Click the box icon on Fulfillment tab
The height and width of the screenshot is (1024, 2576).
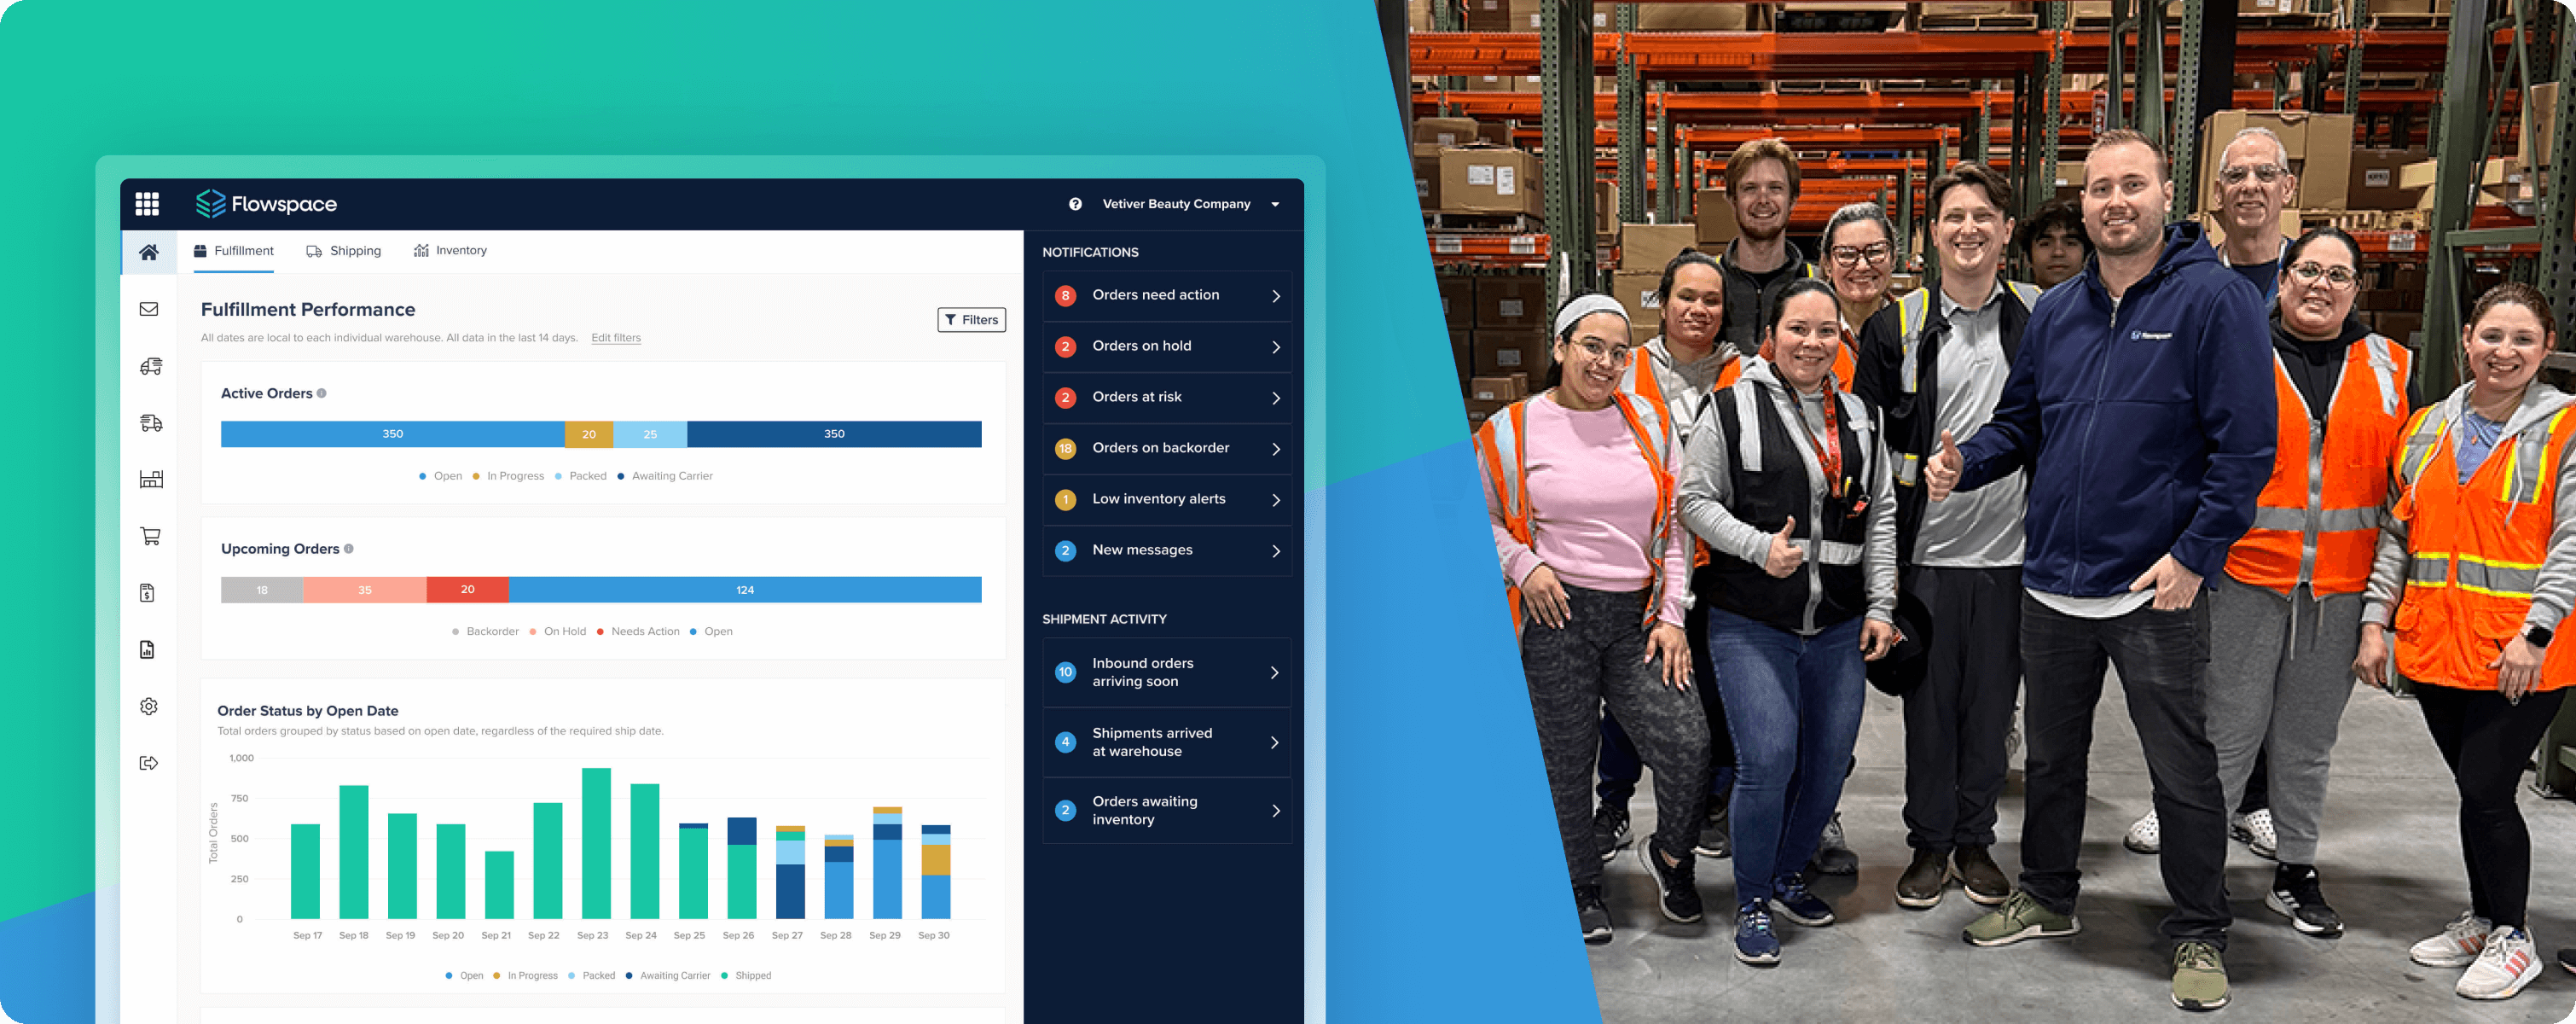coord(200,251)
